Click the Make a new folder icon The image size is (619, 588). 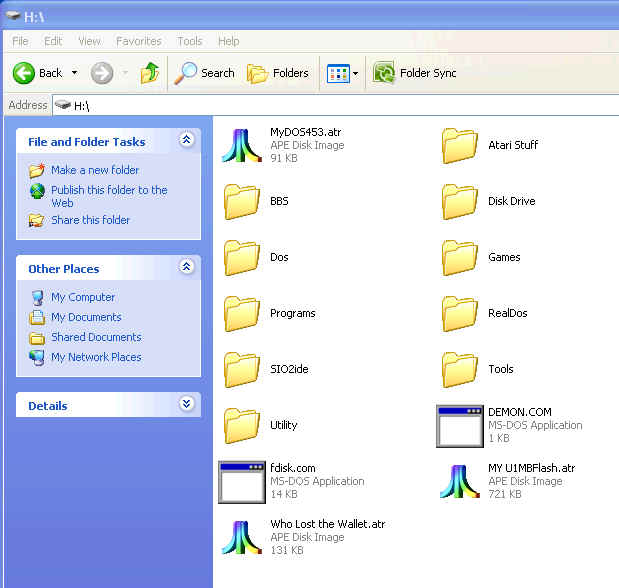37,170
